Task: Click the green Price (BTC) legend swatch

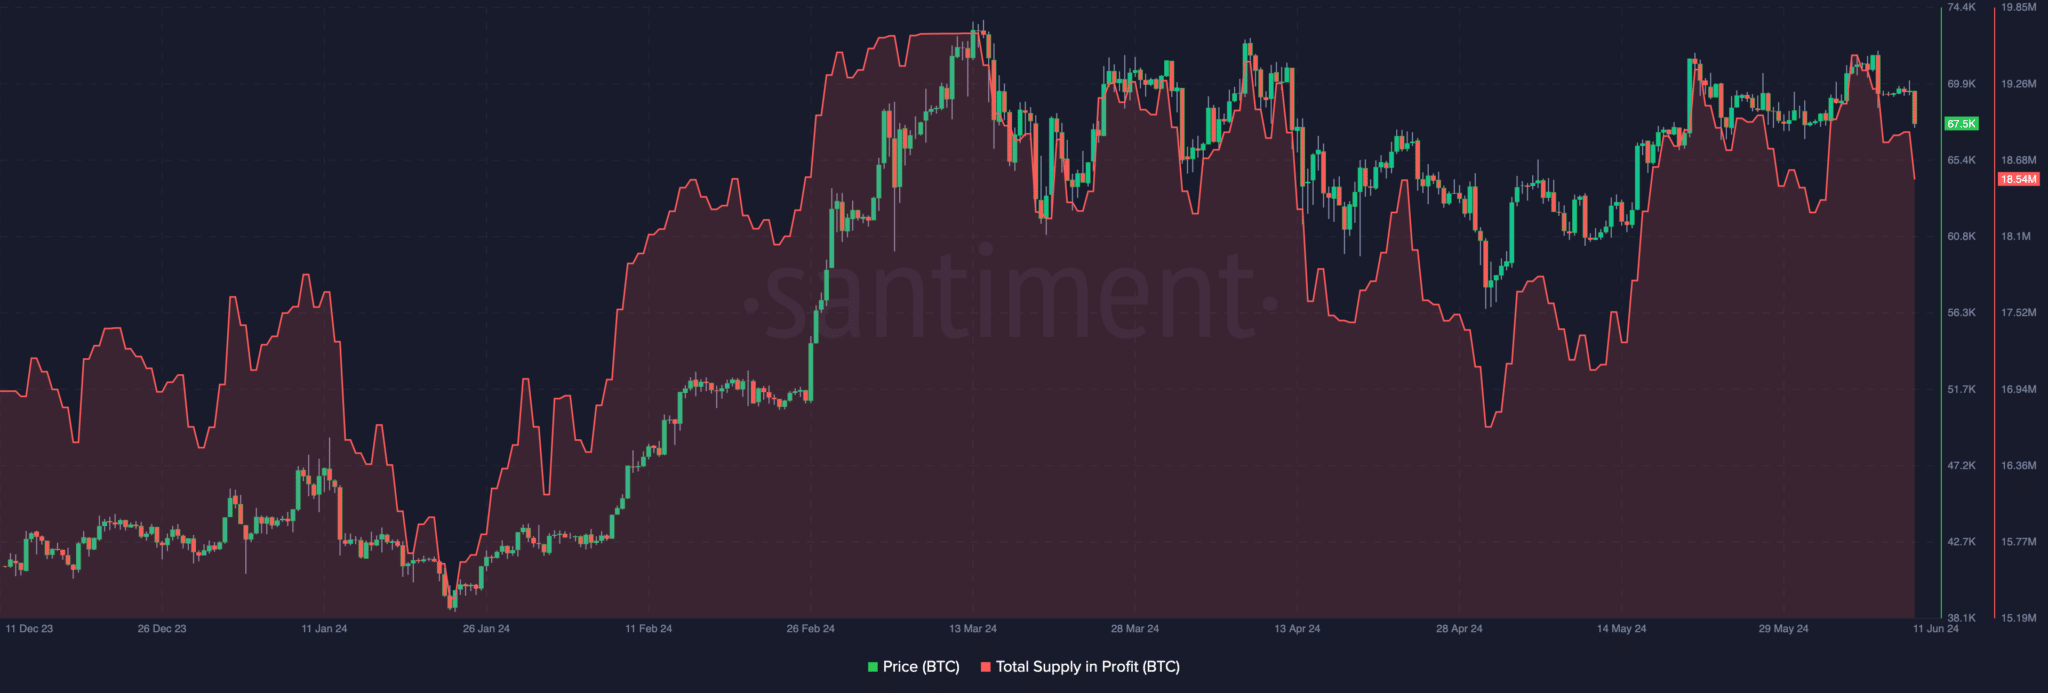Action: click(x=873, y=667)
